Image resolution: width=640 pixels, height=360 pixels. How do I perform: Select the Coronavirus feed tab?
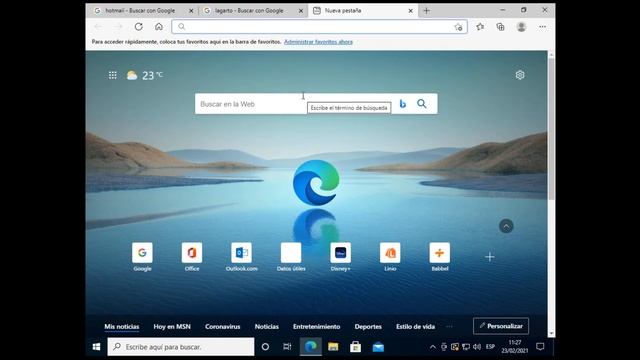click(222, 327)
